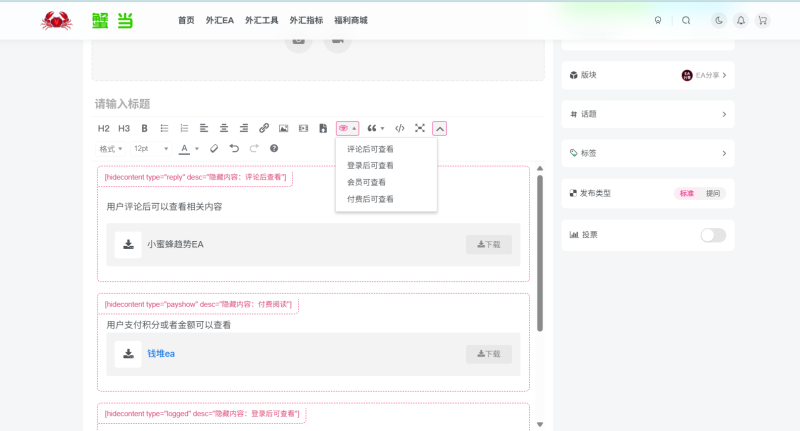The height and width of the screenshot is (431, 800).
Task: Click the hidecontent type="reply" shortcode tag
Action: [195, 178]
